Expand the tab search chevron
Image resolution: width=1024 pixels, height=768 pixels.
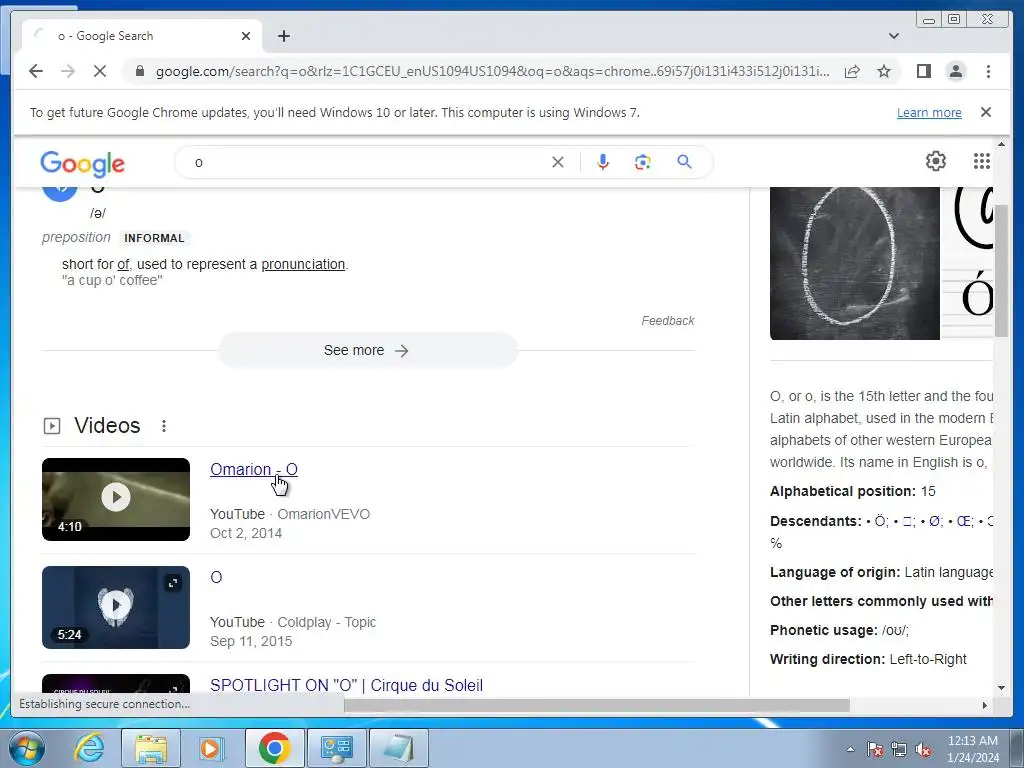point(893,36)
